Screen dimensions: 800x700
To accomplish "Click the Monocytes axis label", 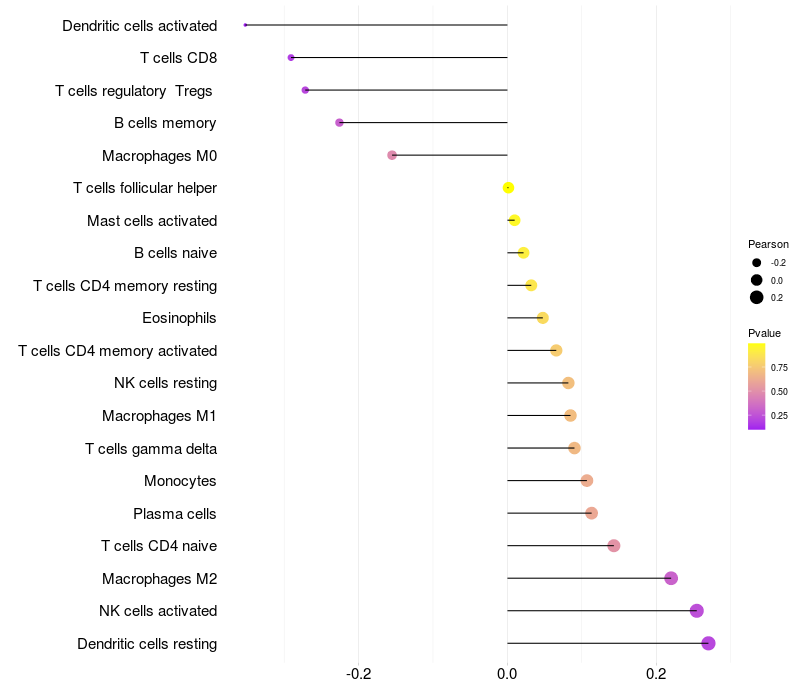I will [180, 481].
